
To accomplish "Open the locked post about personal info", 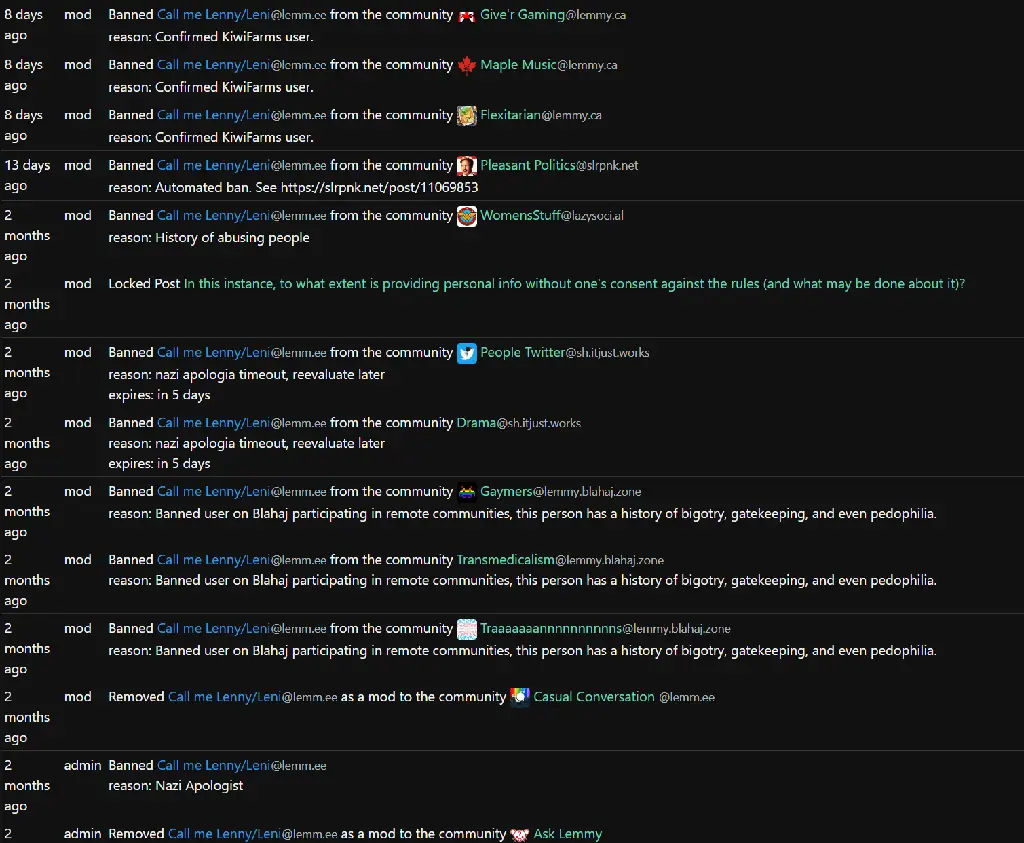I will [575, 284].
